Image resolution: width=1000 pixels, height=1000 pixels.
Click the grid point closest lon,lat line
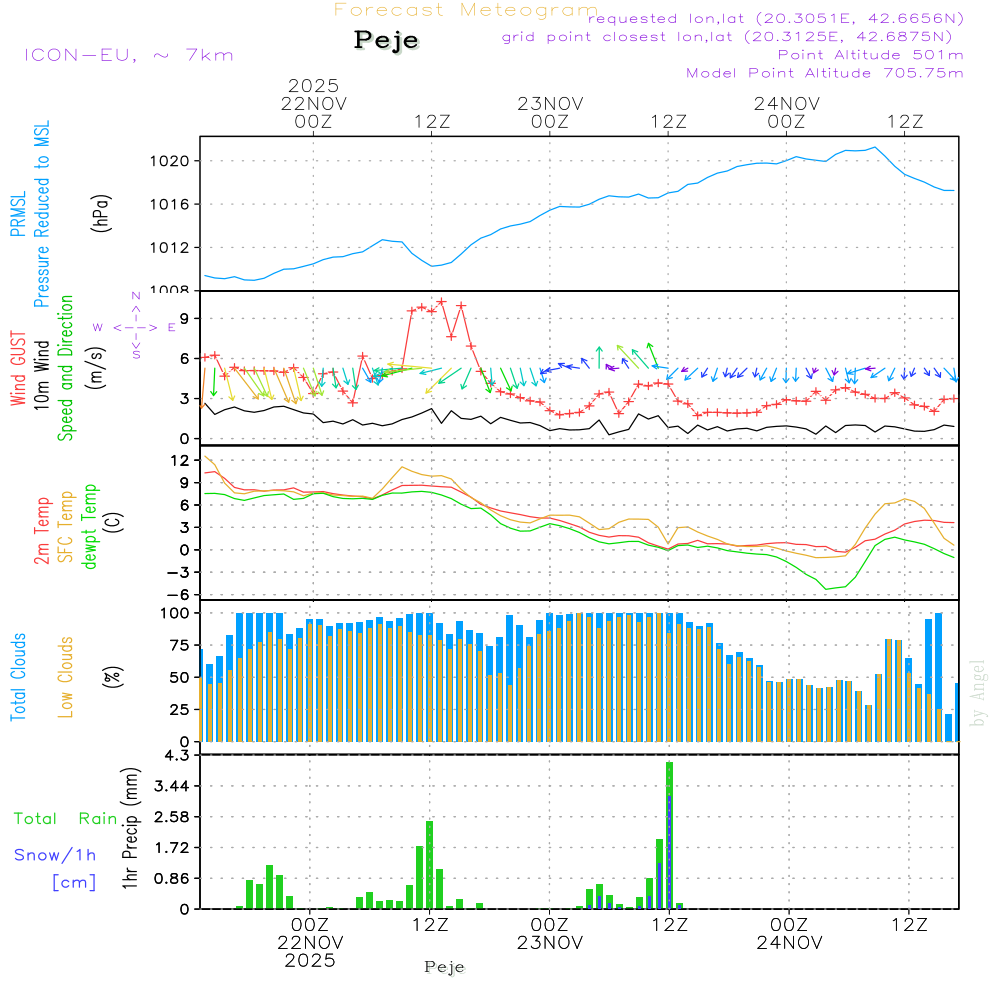pyautogui.click(x=733, y=36)
